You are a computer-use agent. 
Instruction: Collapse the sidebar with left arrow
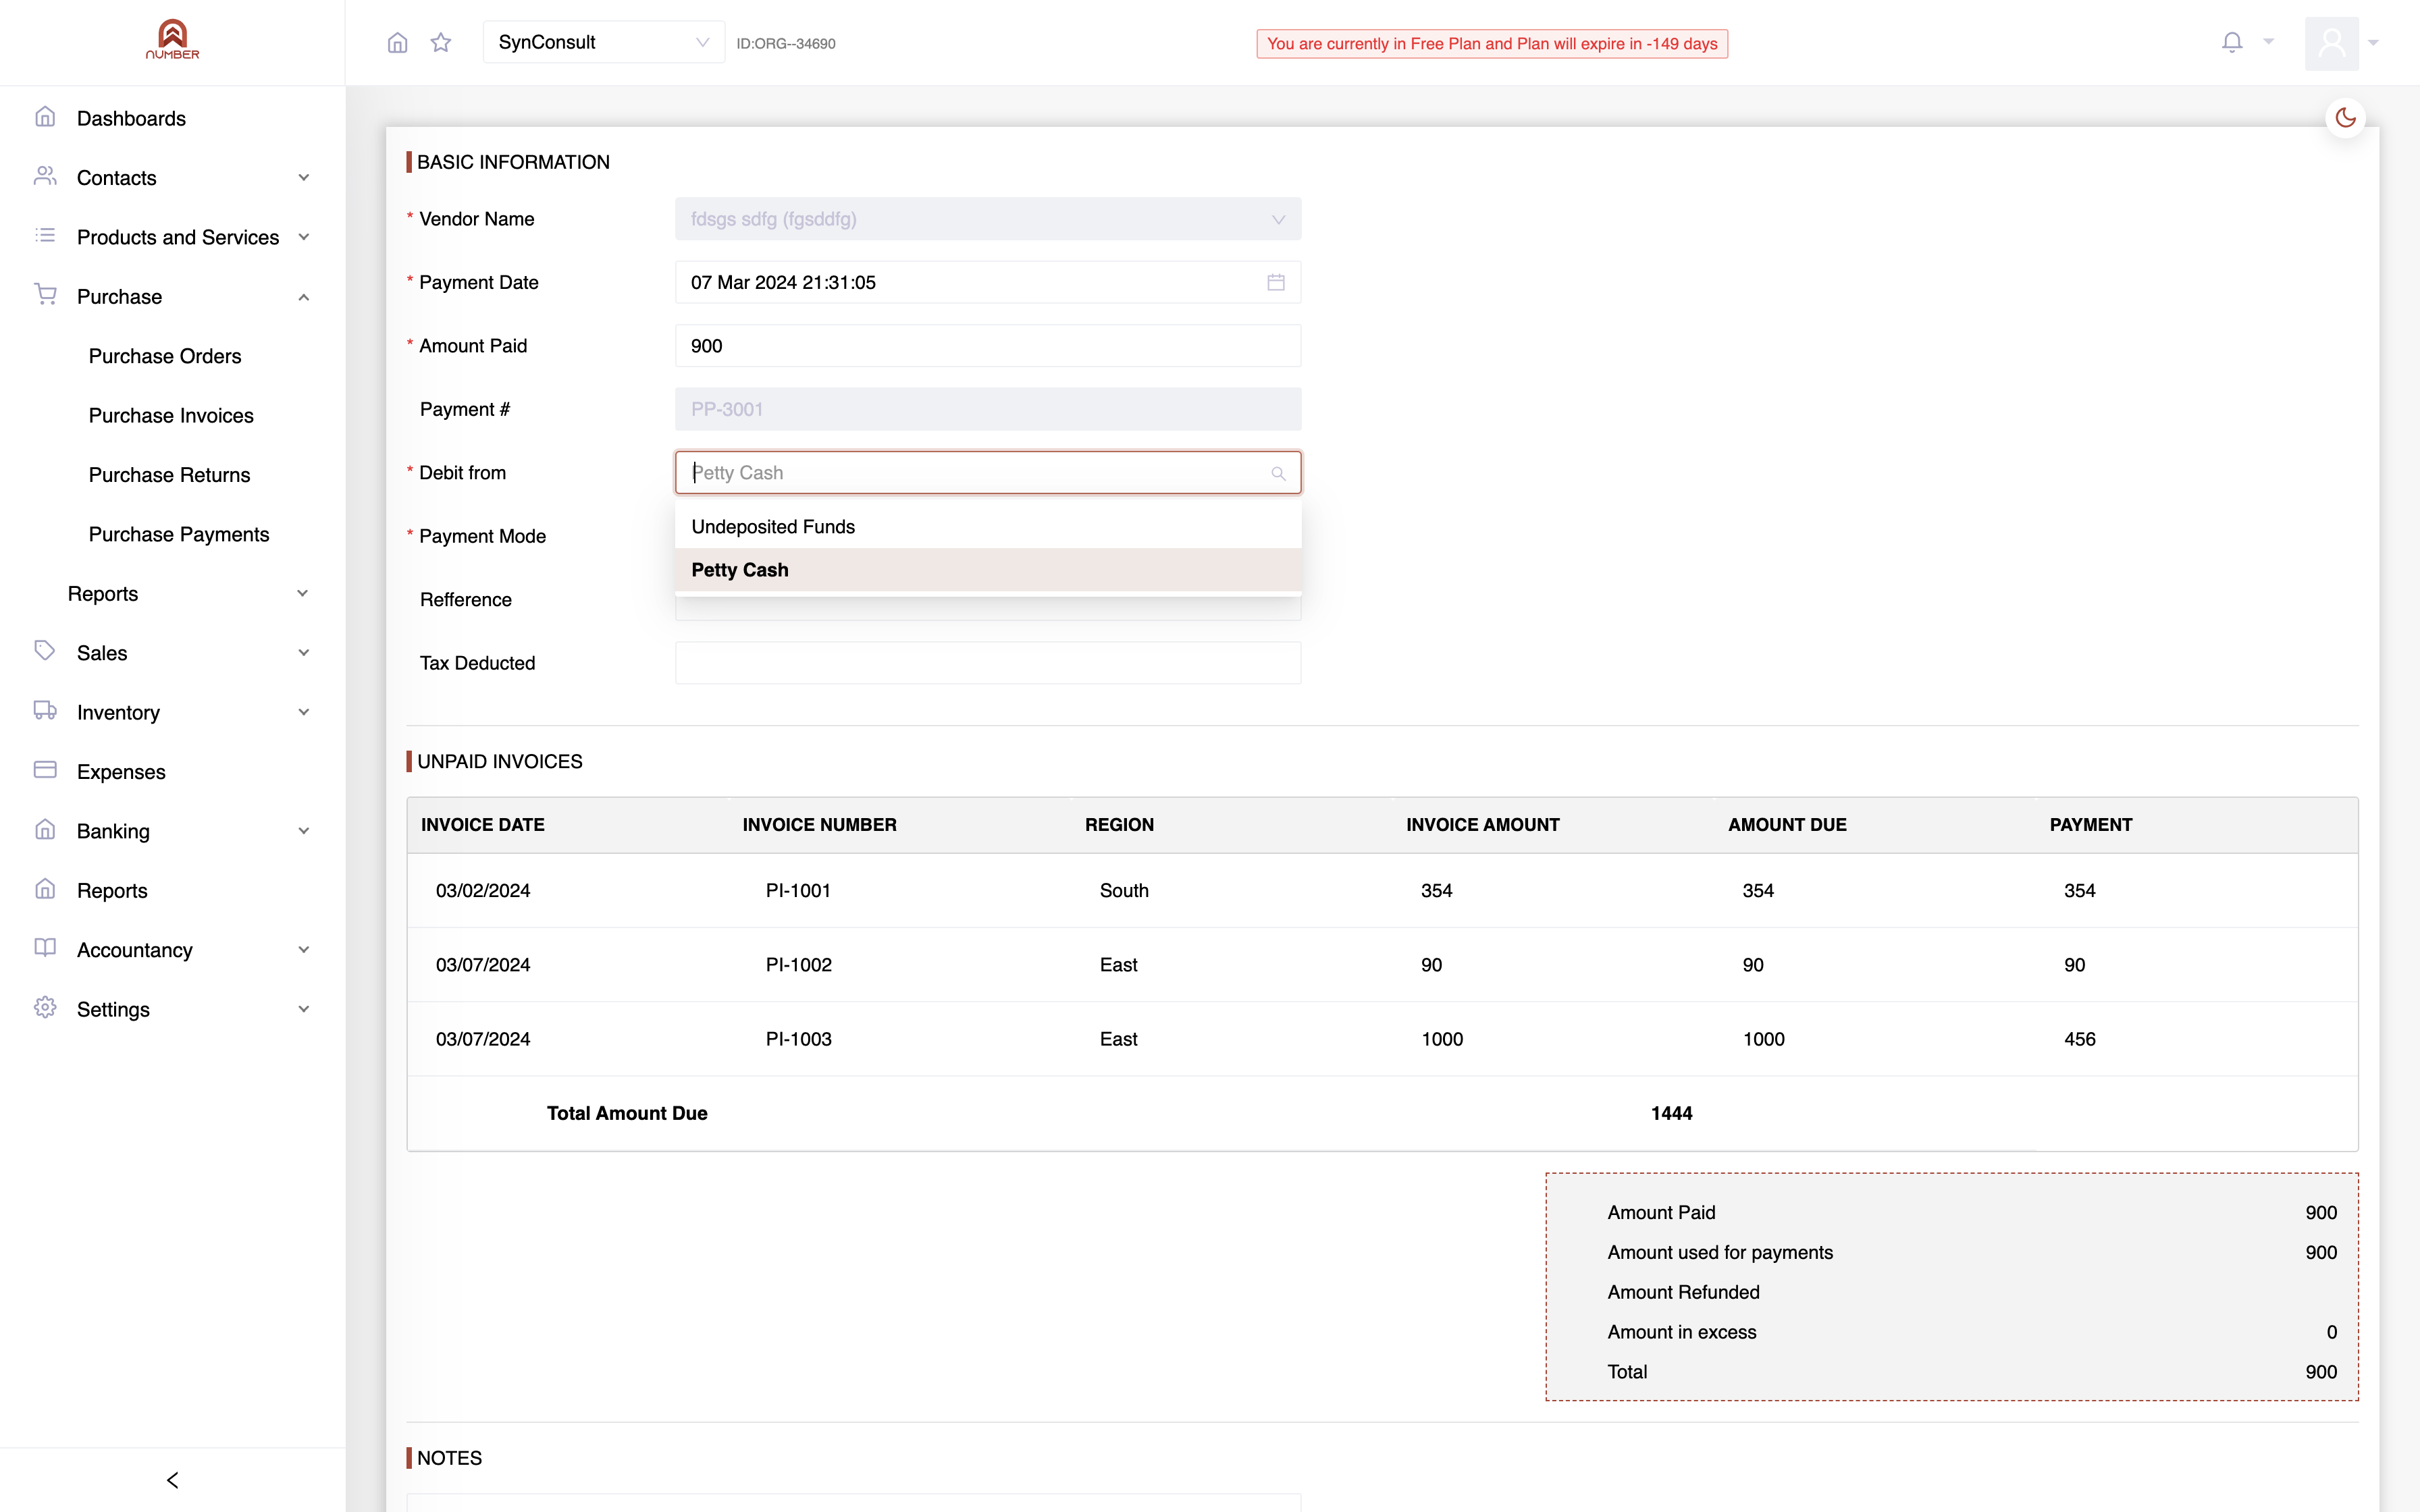tap(172, 1480)
